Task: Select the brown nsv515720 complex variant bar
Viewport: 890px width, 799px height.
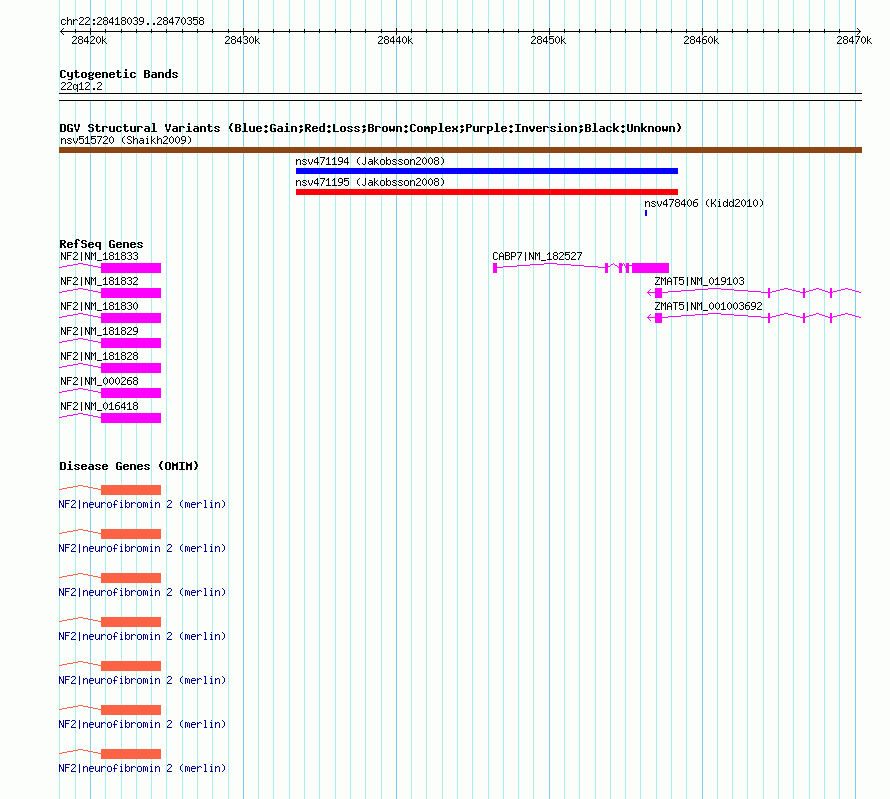Action: tap(460, 150)
